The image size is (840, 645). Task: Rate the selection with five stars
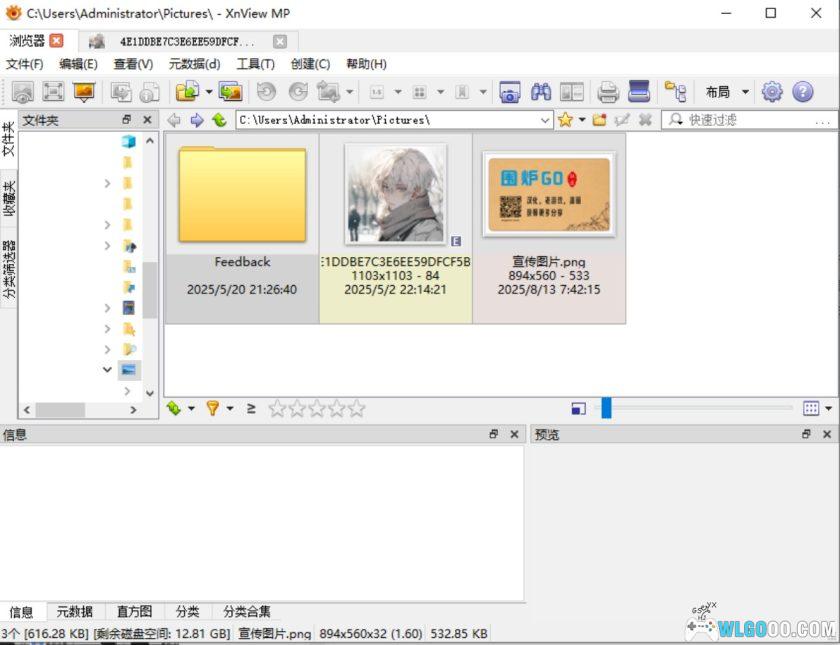[358, 408]
